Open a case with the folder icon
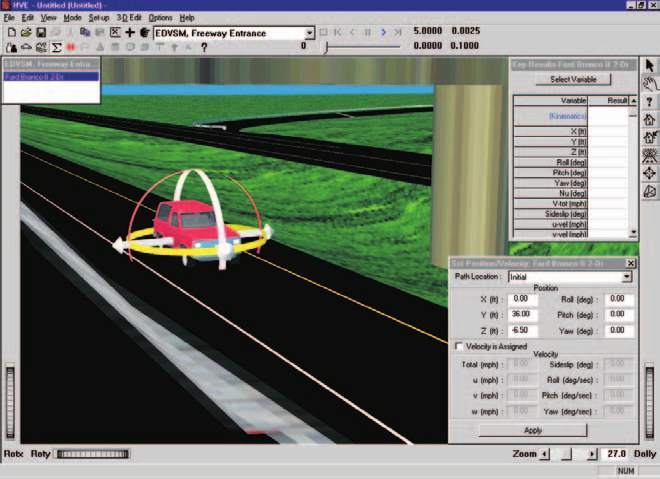 pos(26,32)
